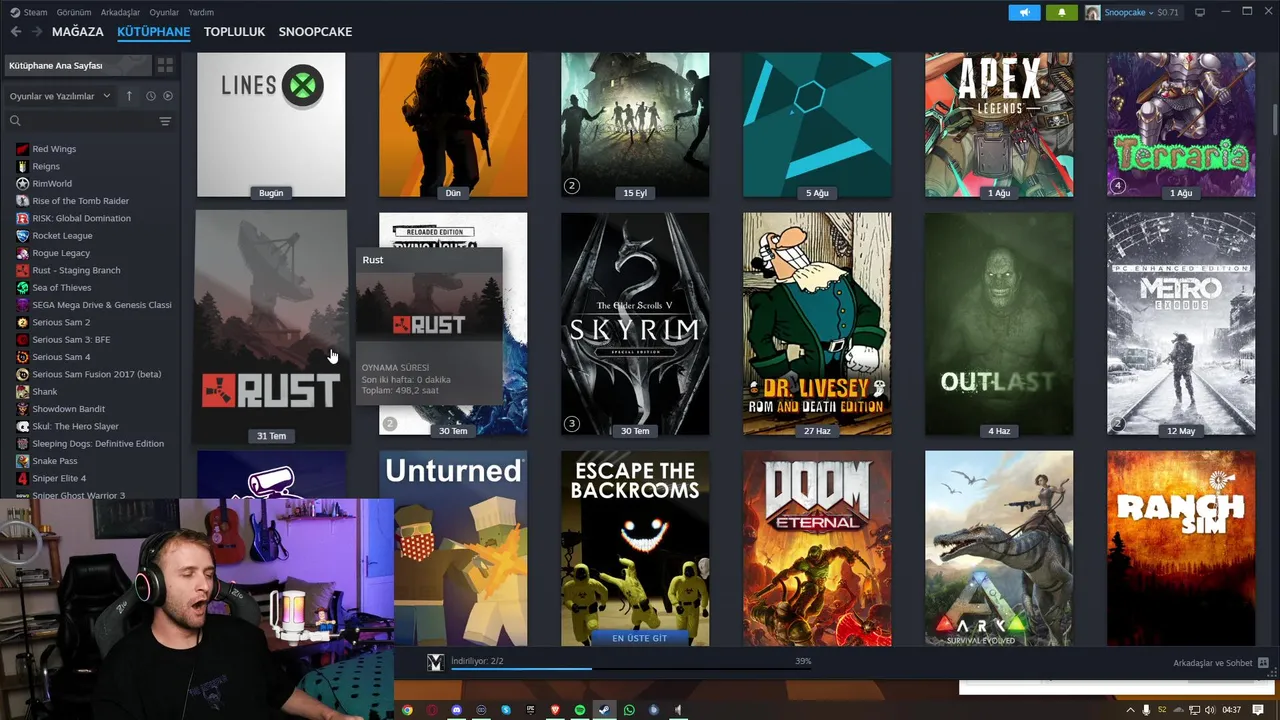
Task: Open the Dr. Livesey game cover
Action: [817, 324]
